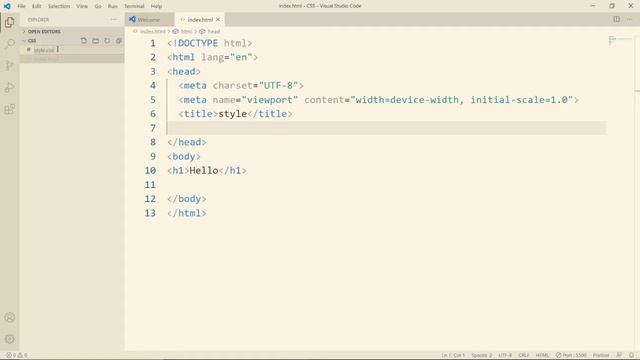Collapse all folders in Explorer
The height and width of the screenshot is (360, 640).
[x=119, y=40]
